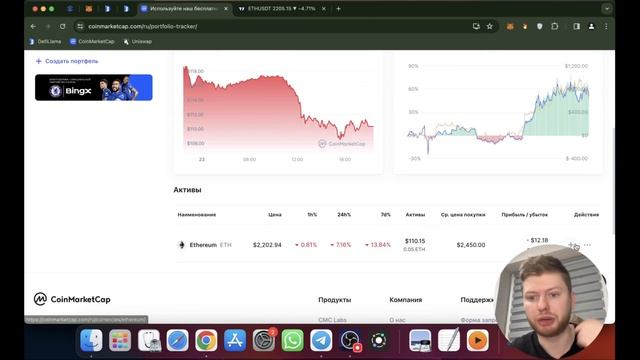Open Google Chrome from the dock
The image size is (640, 360).
point(206,340)
